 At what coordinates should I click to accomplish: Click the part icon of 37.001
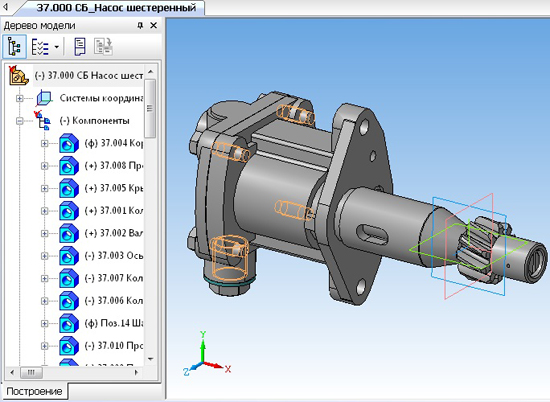69,210
